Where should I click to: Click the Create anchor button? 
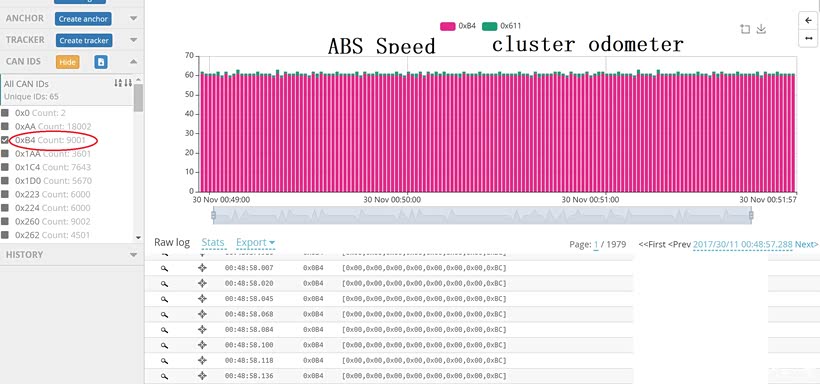click(83, 19)
